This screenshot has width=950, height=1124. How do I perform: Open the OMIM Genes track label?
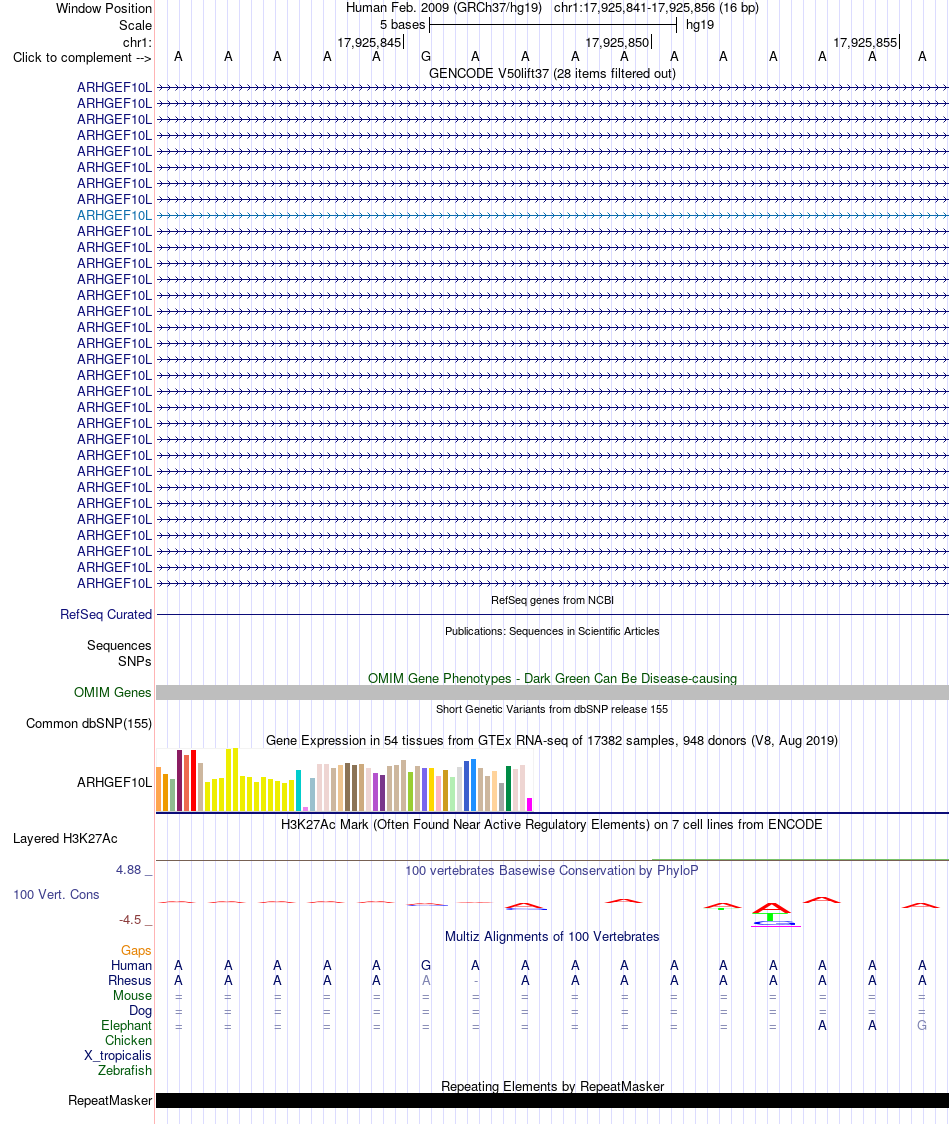(113, 692)
